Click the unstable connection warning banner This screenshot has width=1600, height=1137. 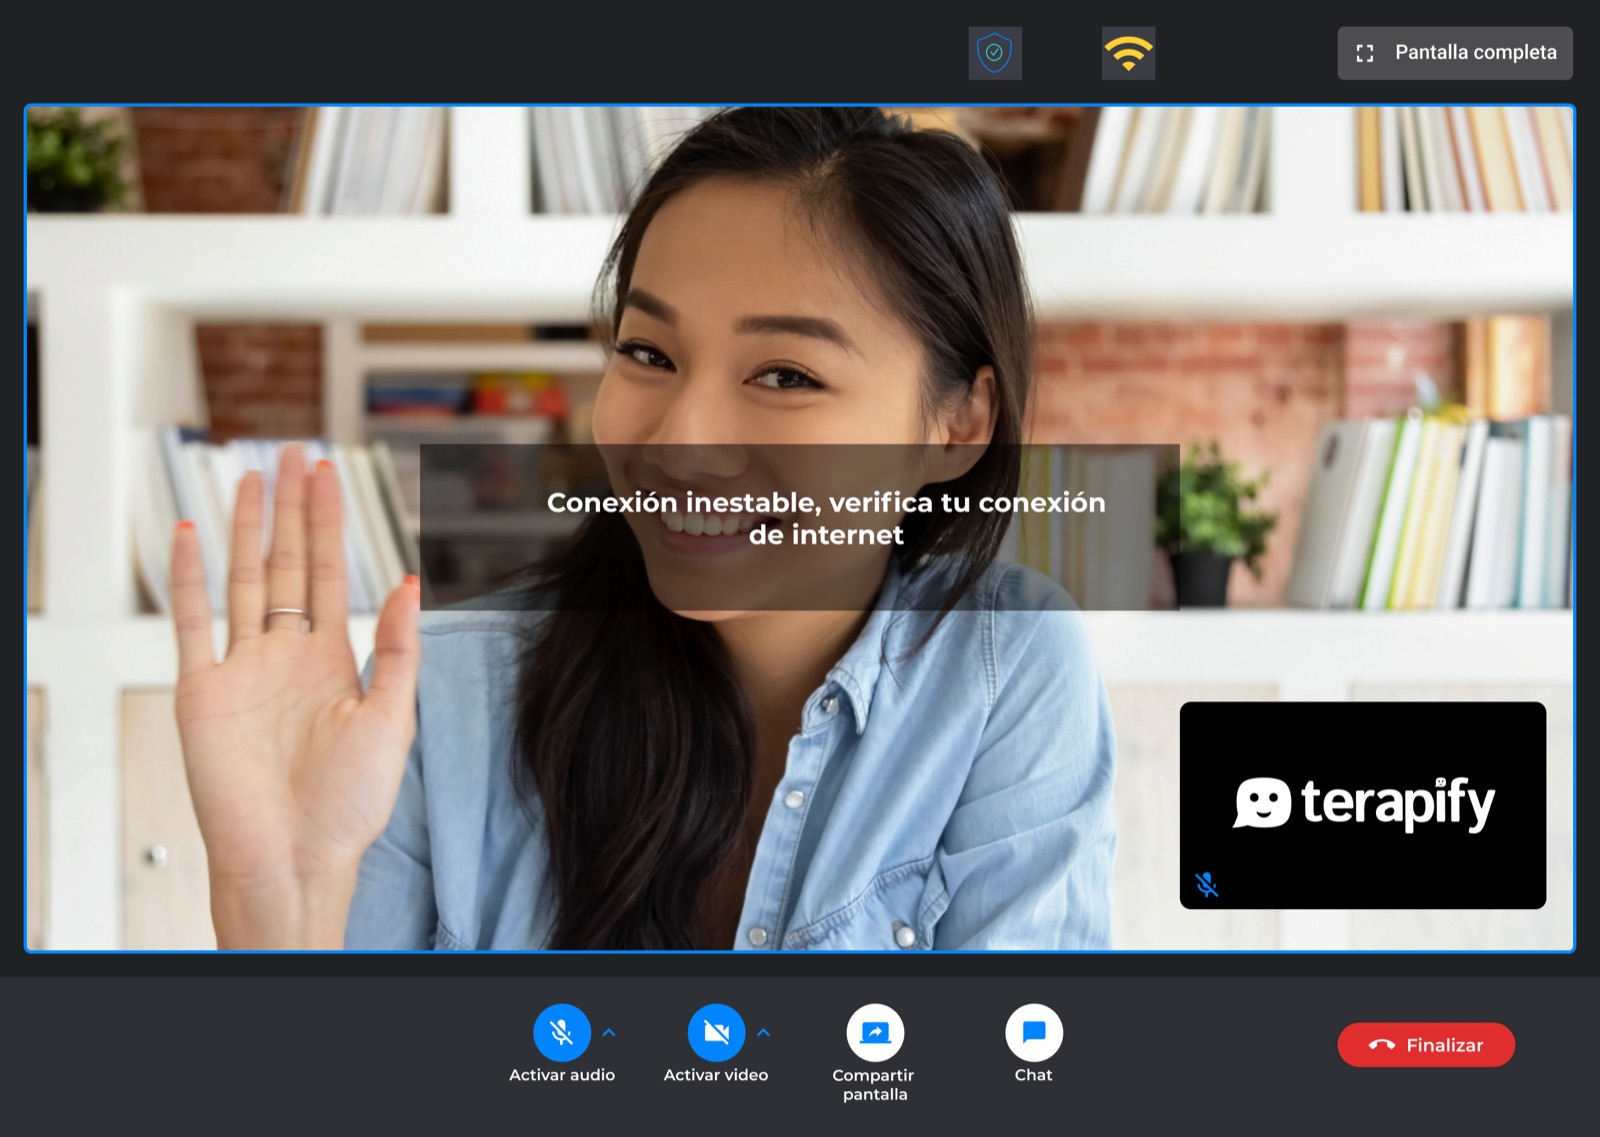[x=799, y=527]
